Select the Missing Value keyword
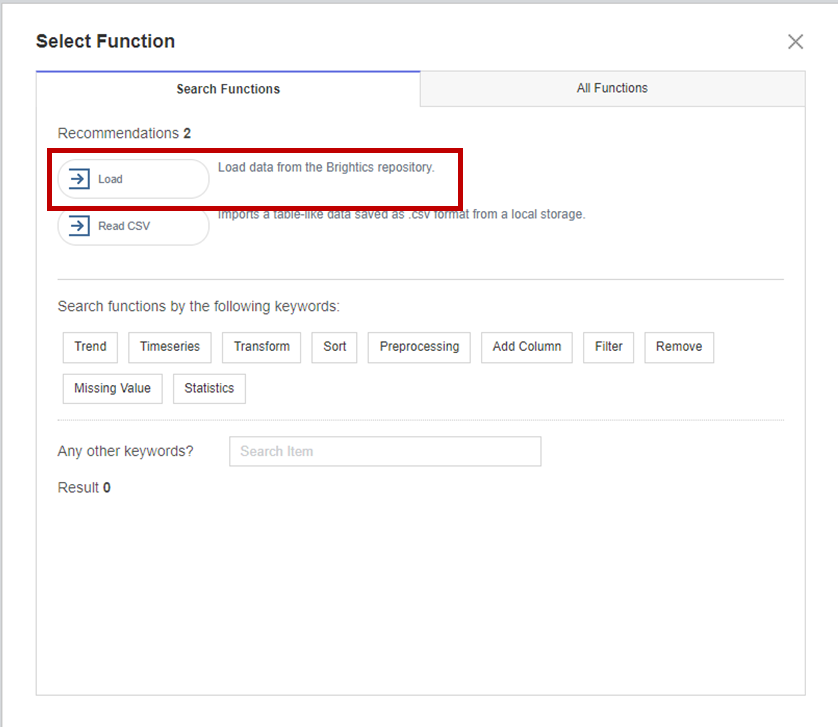 [112, 389]
